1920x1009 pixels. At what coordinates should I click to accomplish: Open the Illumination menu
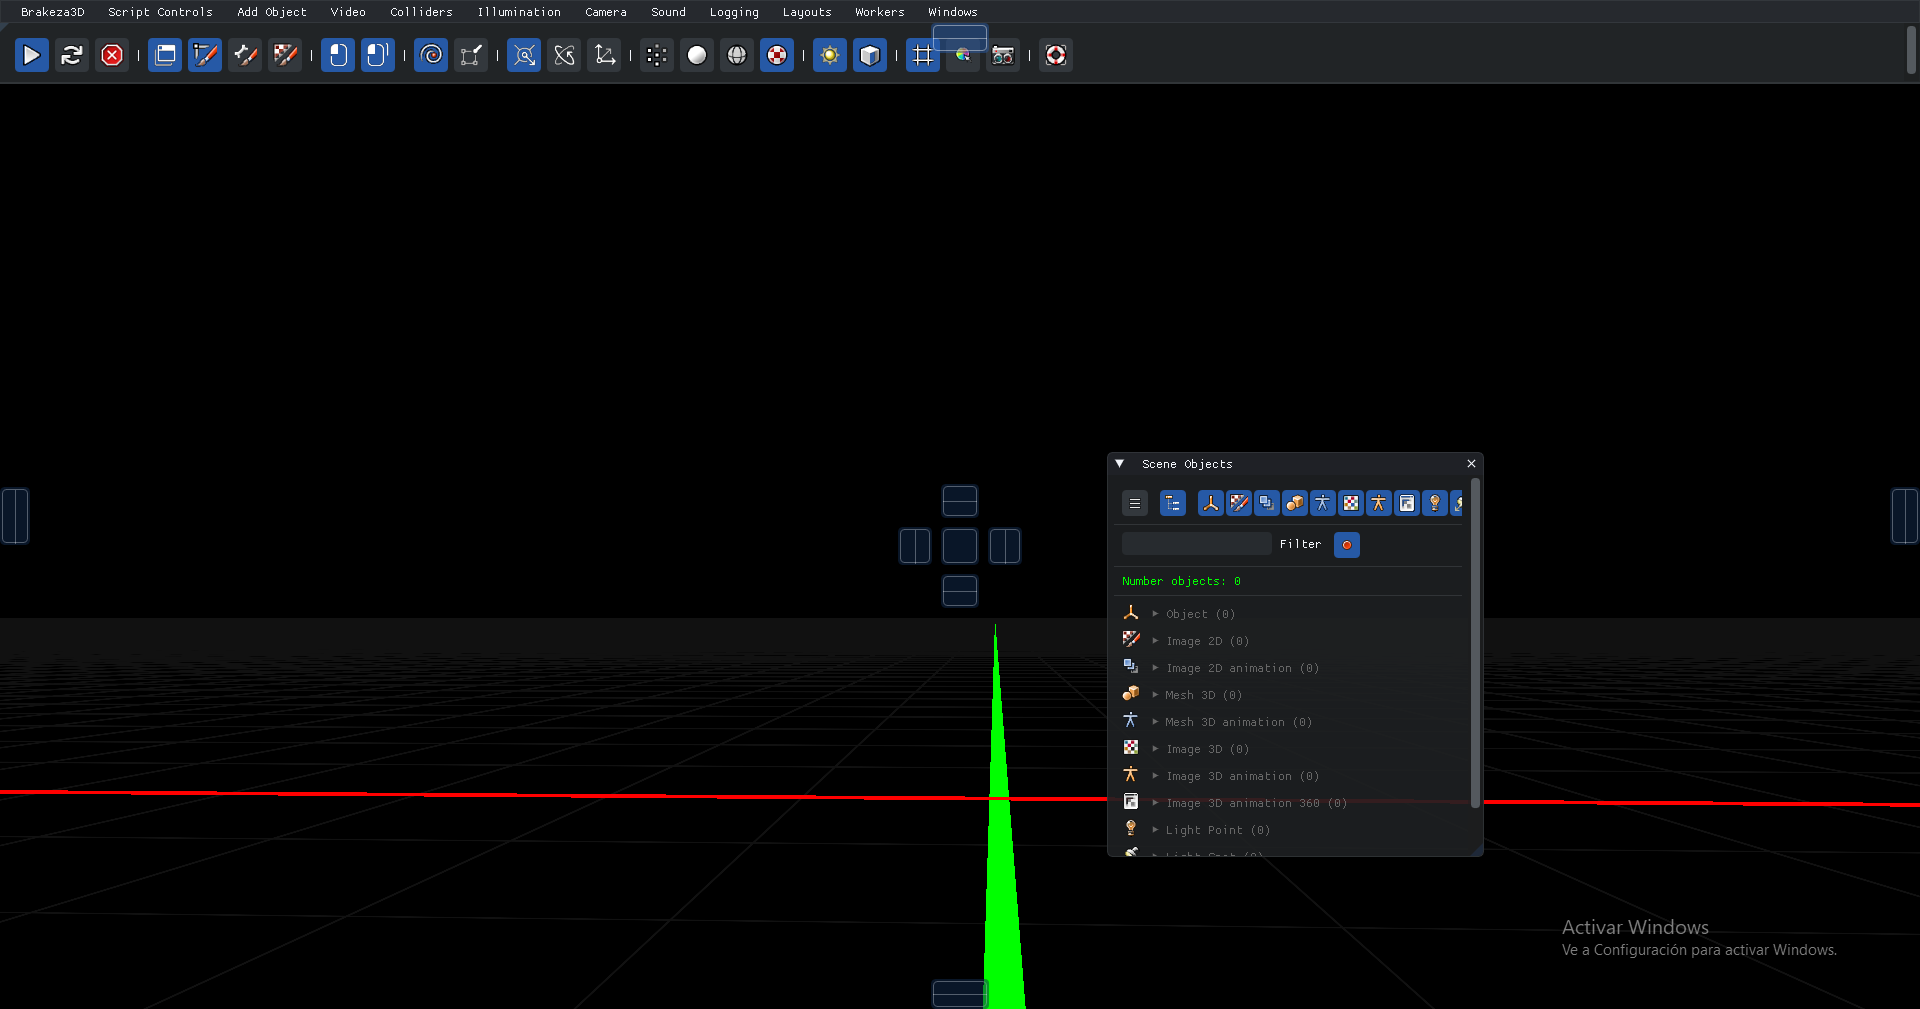518,12
